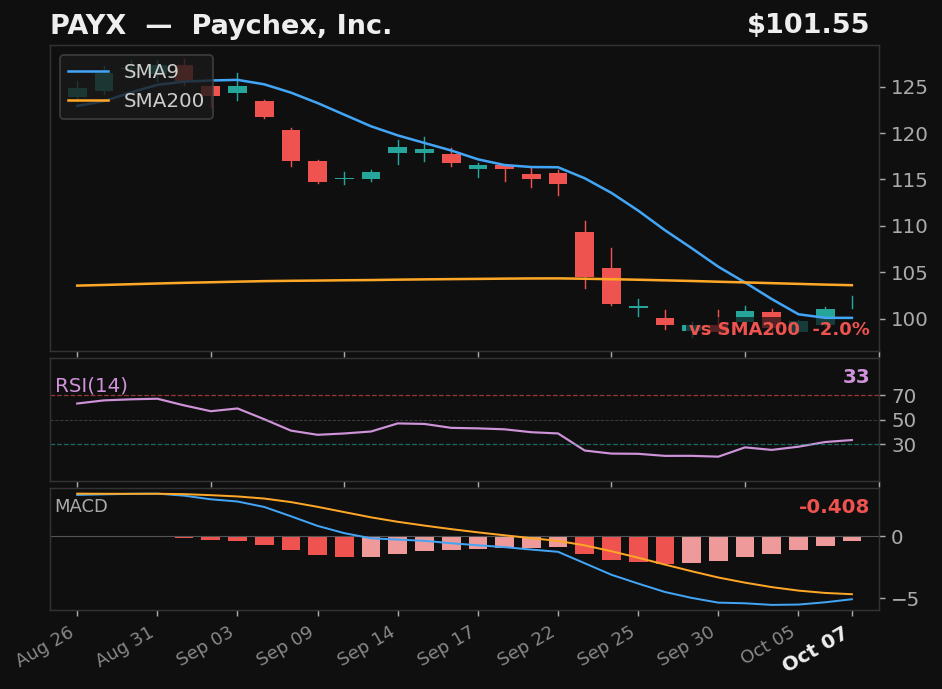This screenshot has width=942, height=689.
Task: Click the Oct 05 date label
Action: [x=770, y=645]
